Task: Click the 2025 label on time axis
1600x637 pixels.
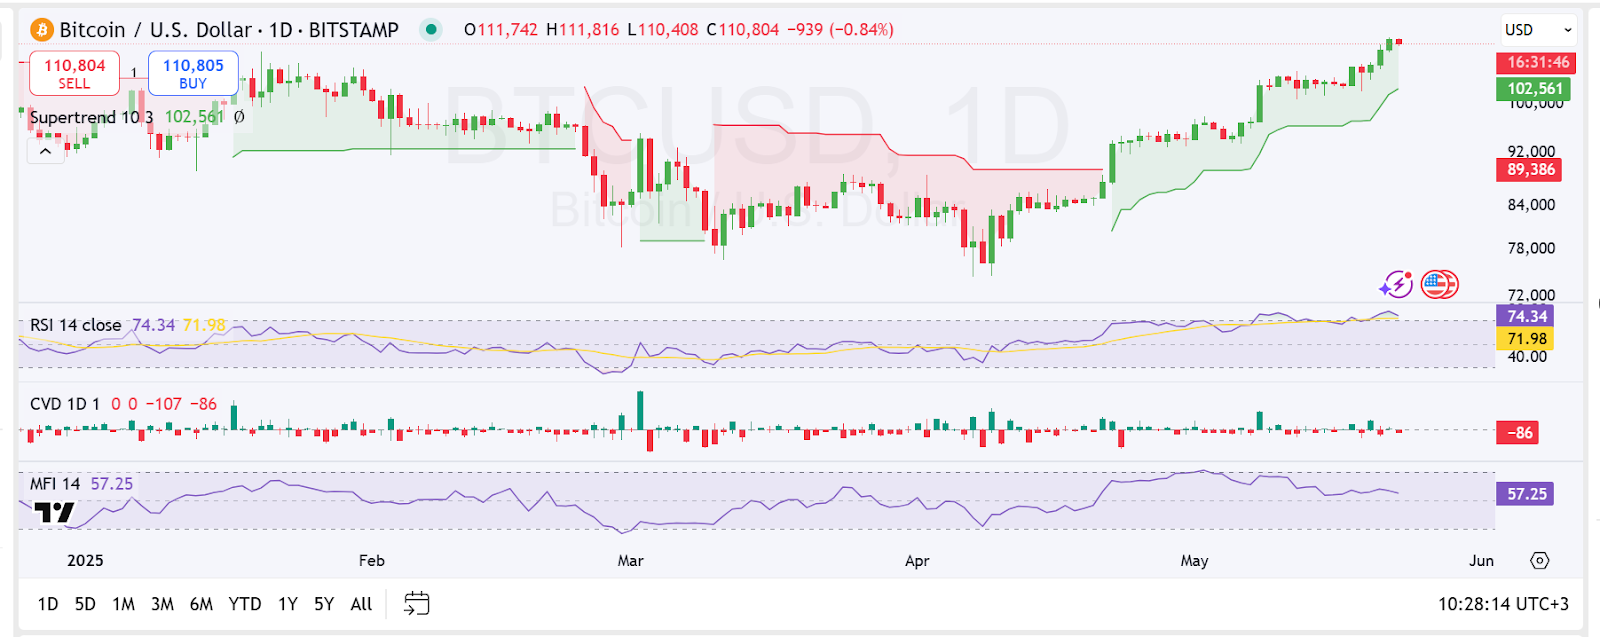Action: [x=85, y=561]
